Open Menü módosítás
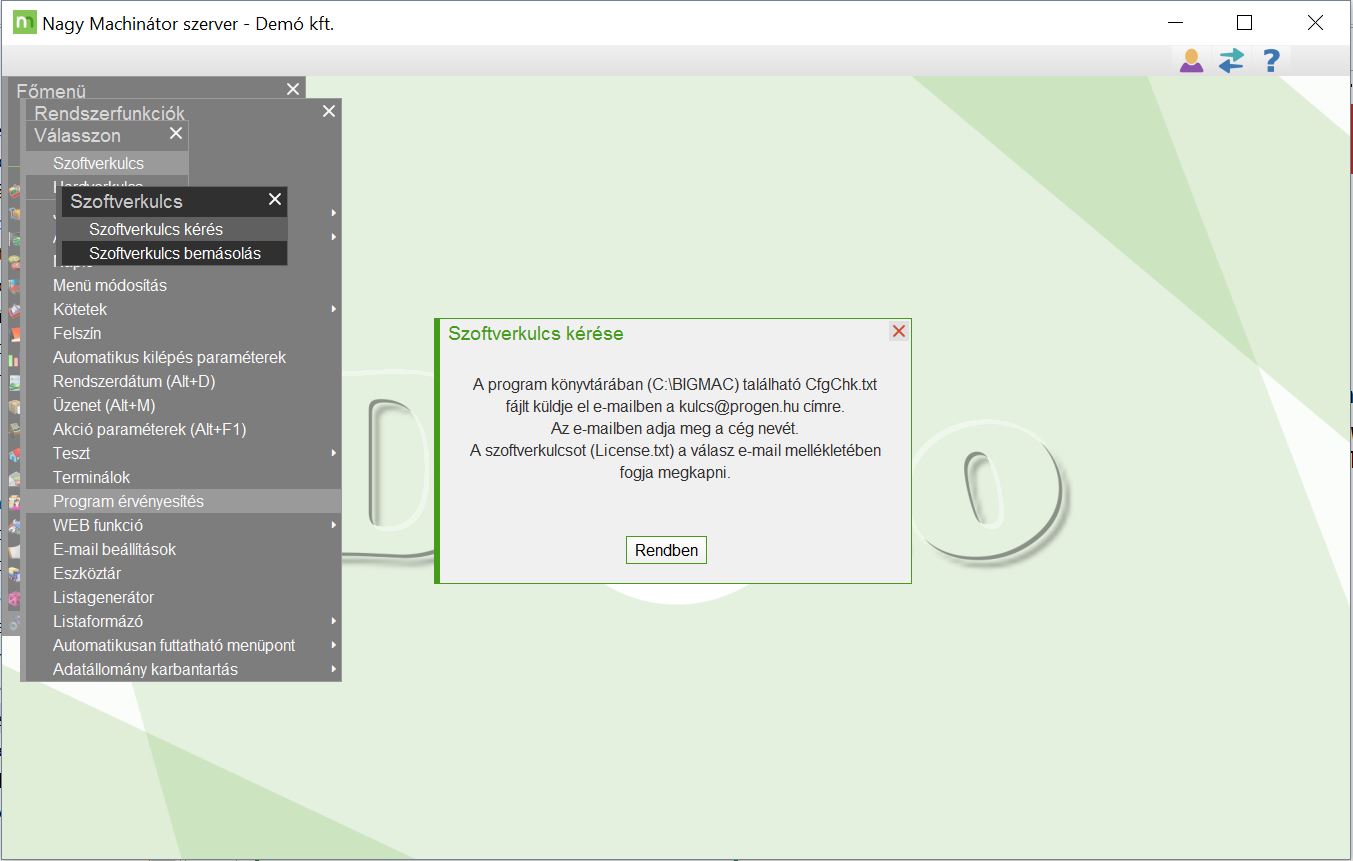1353x861 pixels. click(181, 285)
